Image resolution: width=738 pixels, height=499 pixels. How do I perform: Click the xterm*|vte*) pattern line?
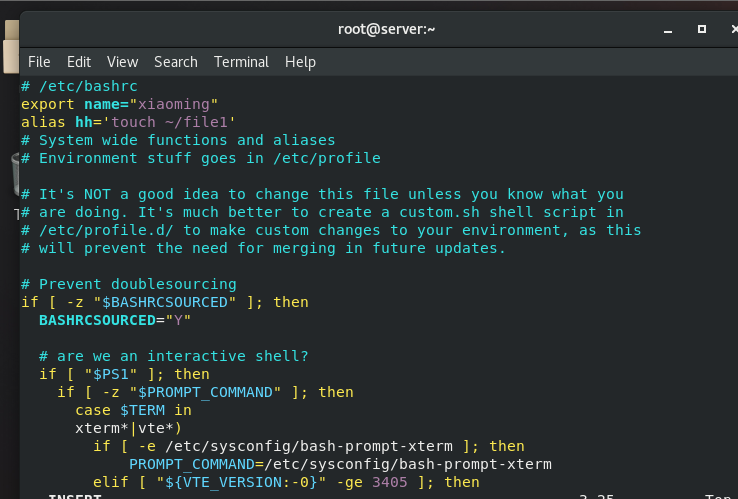click(x=128, y=428)
